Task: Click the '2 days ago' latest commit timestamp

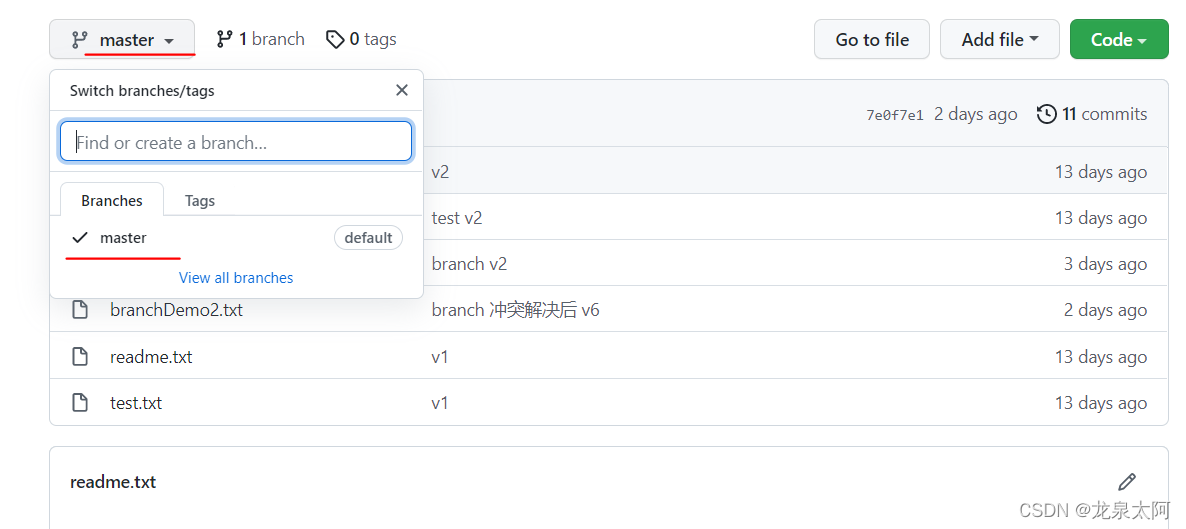Action: pos(976,114)
